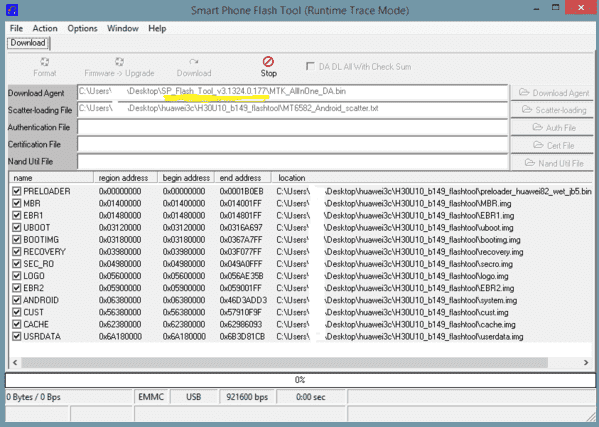Screen dimensions: 599x427
Task: Click the Download Agent path field
Action: (293, 92)
